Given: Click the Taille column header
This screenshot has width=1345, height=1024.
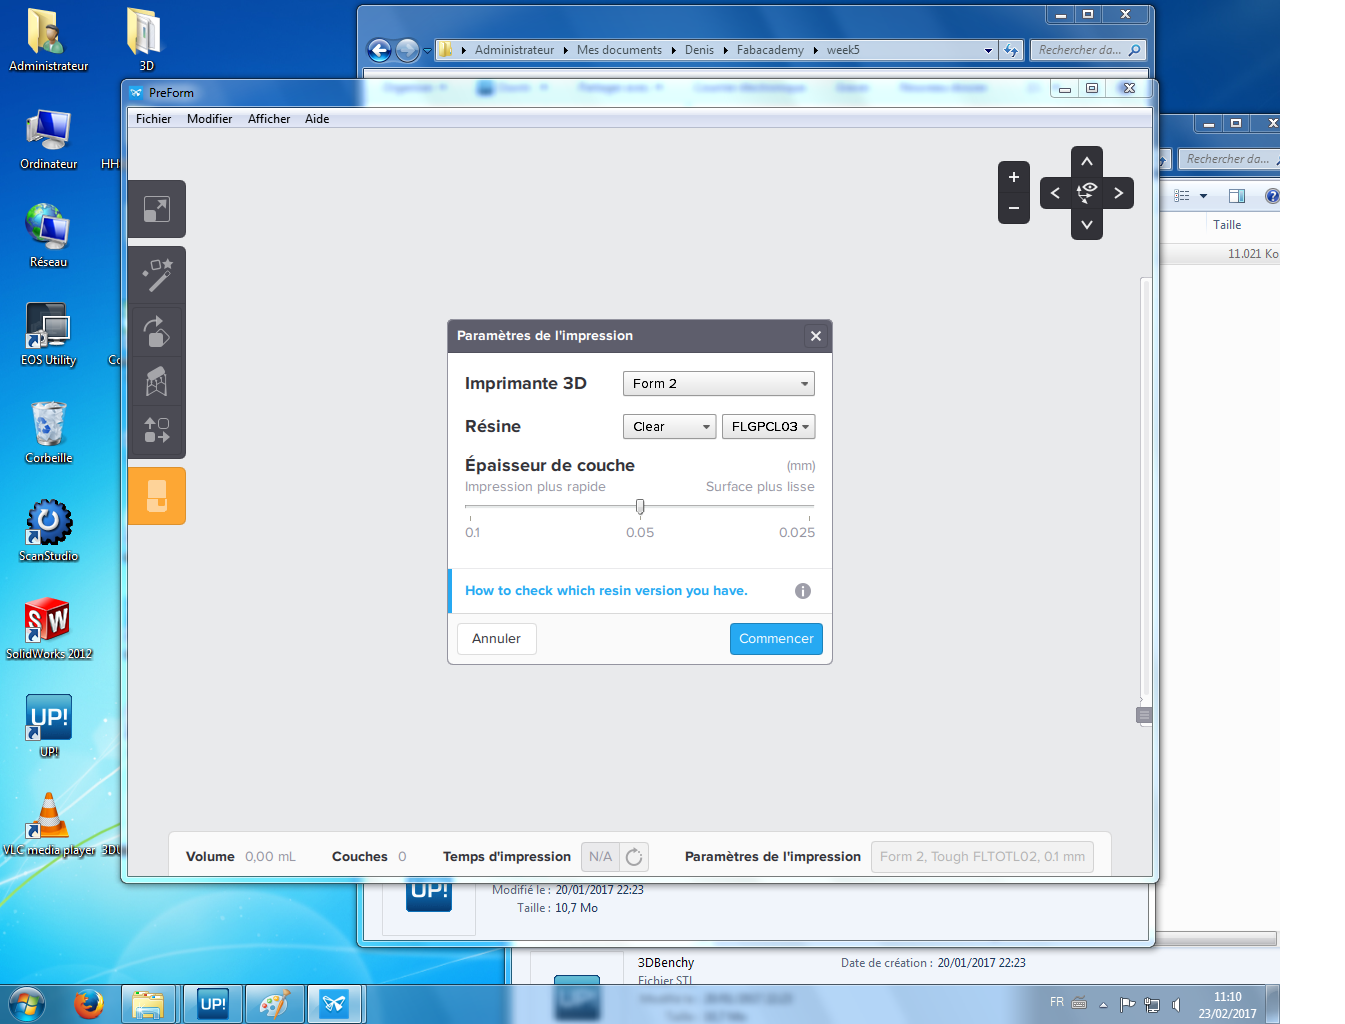Looking at the screenshot, I should pyautogui.click(x=1227, y=225).
